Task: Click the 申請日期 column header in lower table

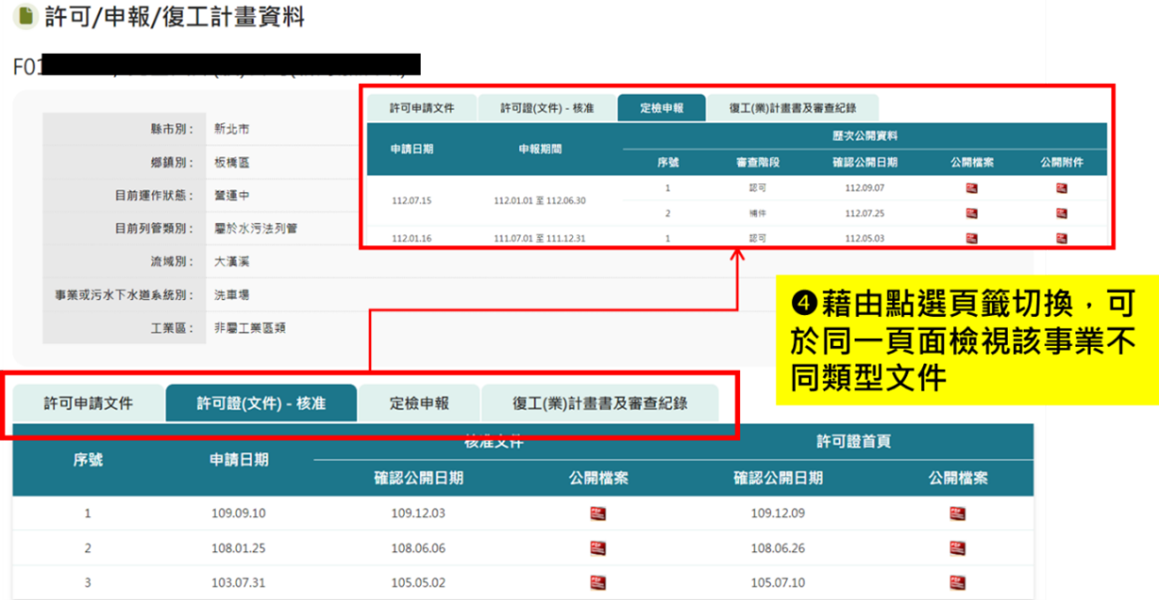Action: coord(239,460)
